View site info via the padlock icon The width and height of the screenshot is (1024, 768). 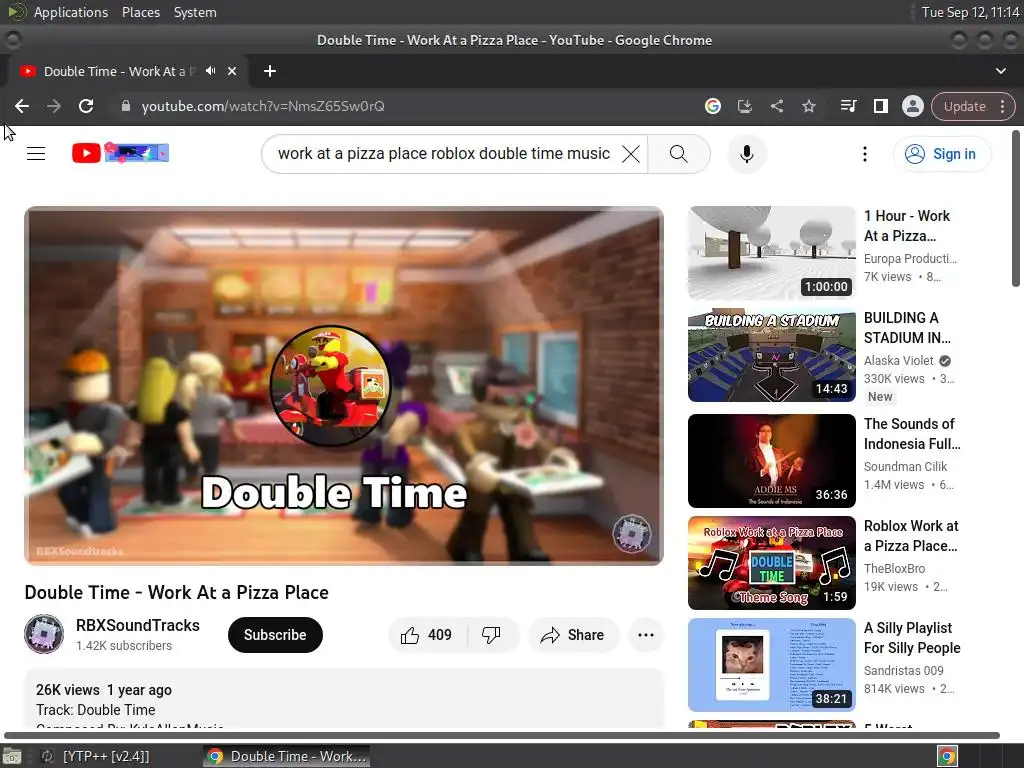126,106
